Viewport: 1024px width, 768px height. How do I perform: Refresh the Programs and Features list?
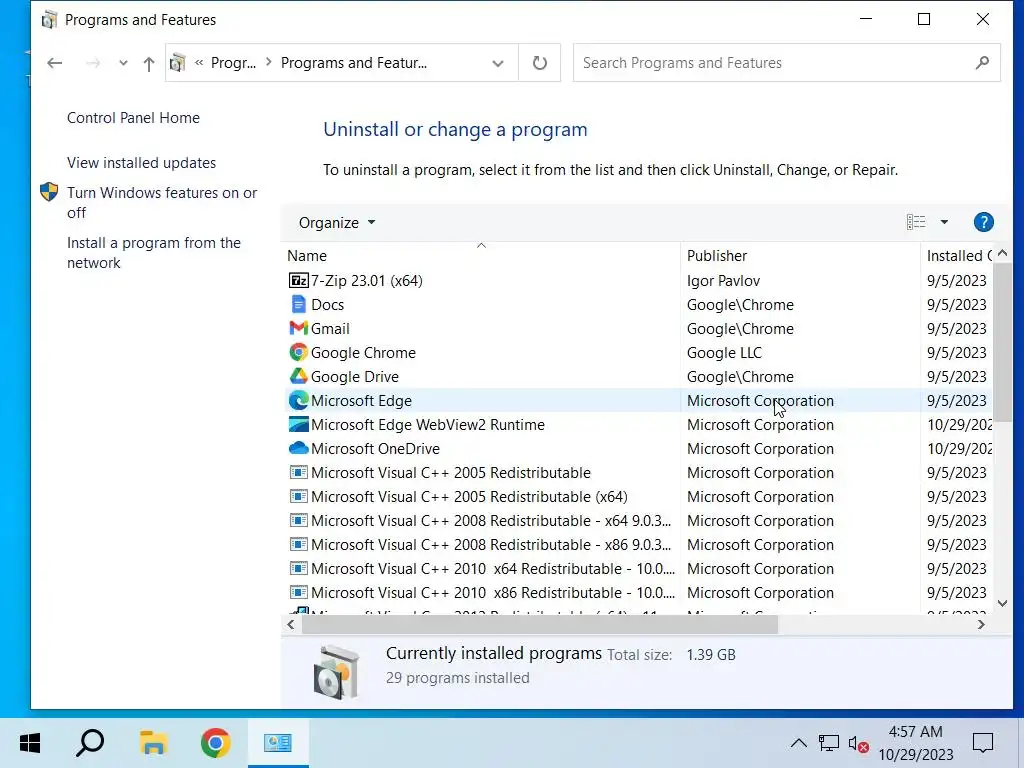pos(539,63)
